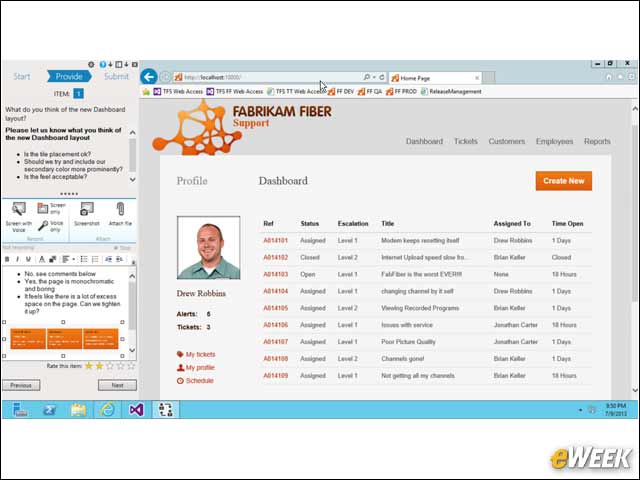Open the Schedule link
The image size is (640, 480).
pos(195,380)
